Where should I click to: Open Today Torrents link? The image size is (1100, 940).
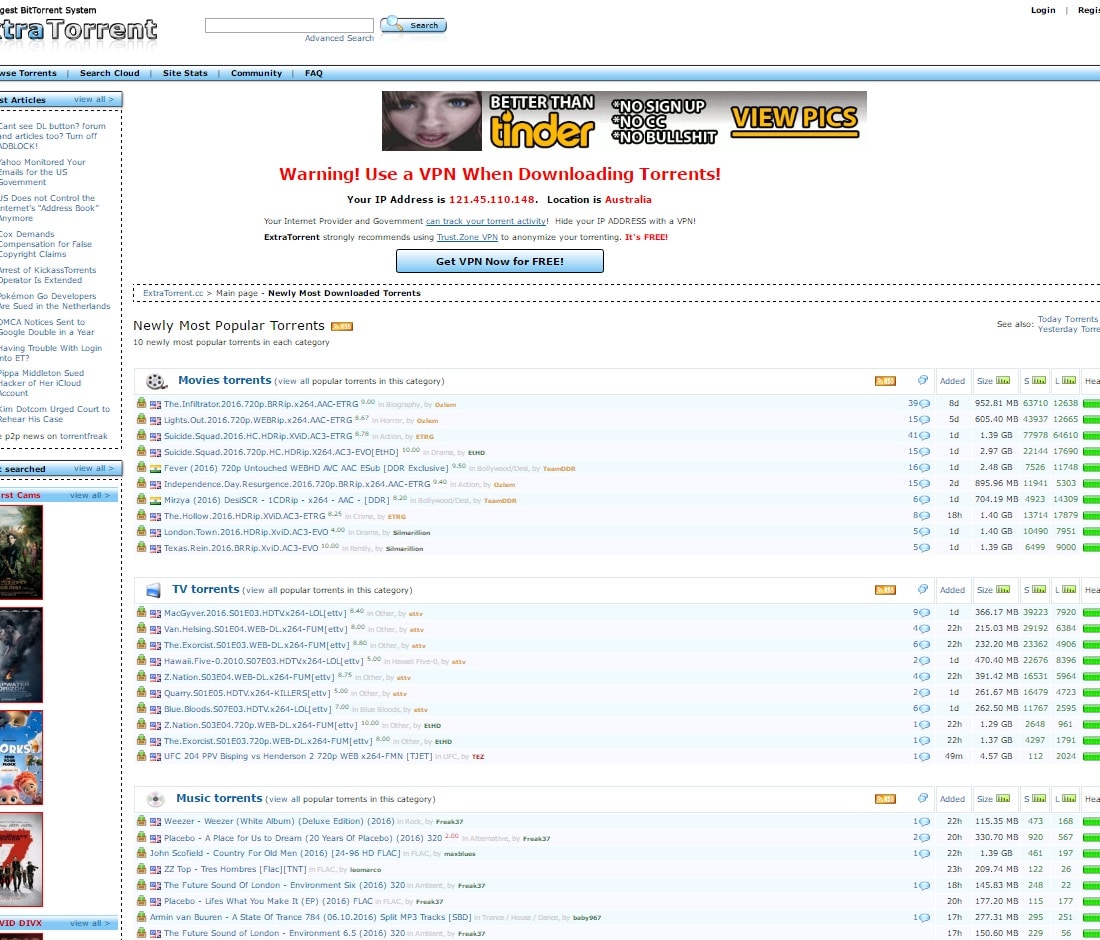coord(1068,319)
